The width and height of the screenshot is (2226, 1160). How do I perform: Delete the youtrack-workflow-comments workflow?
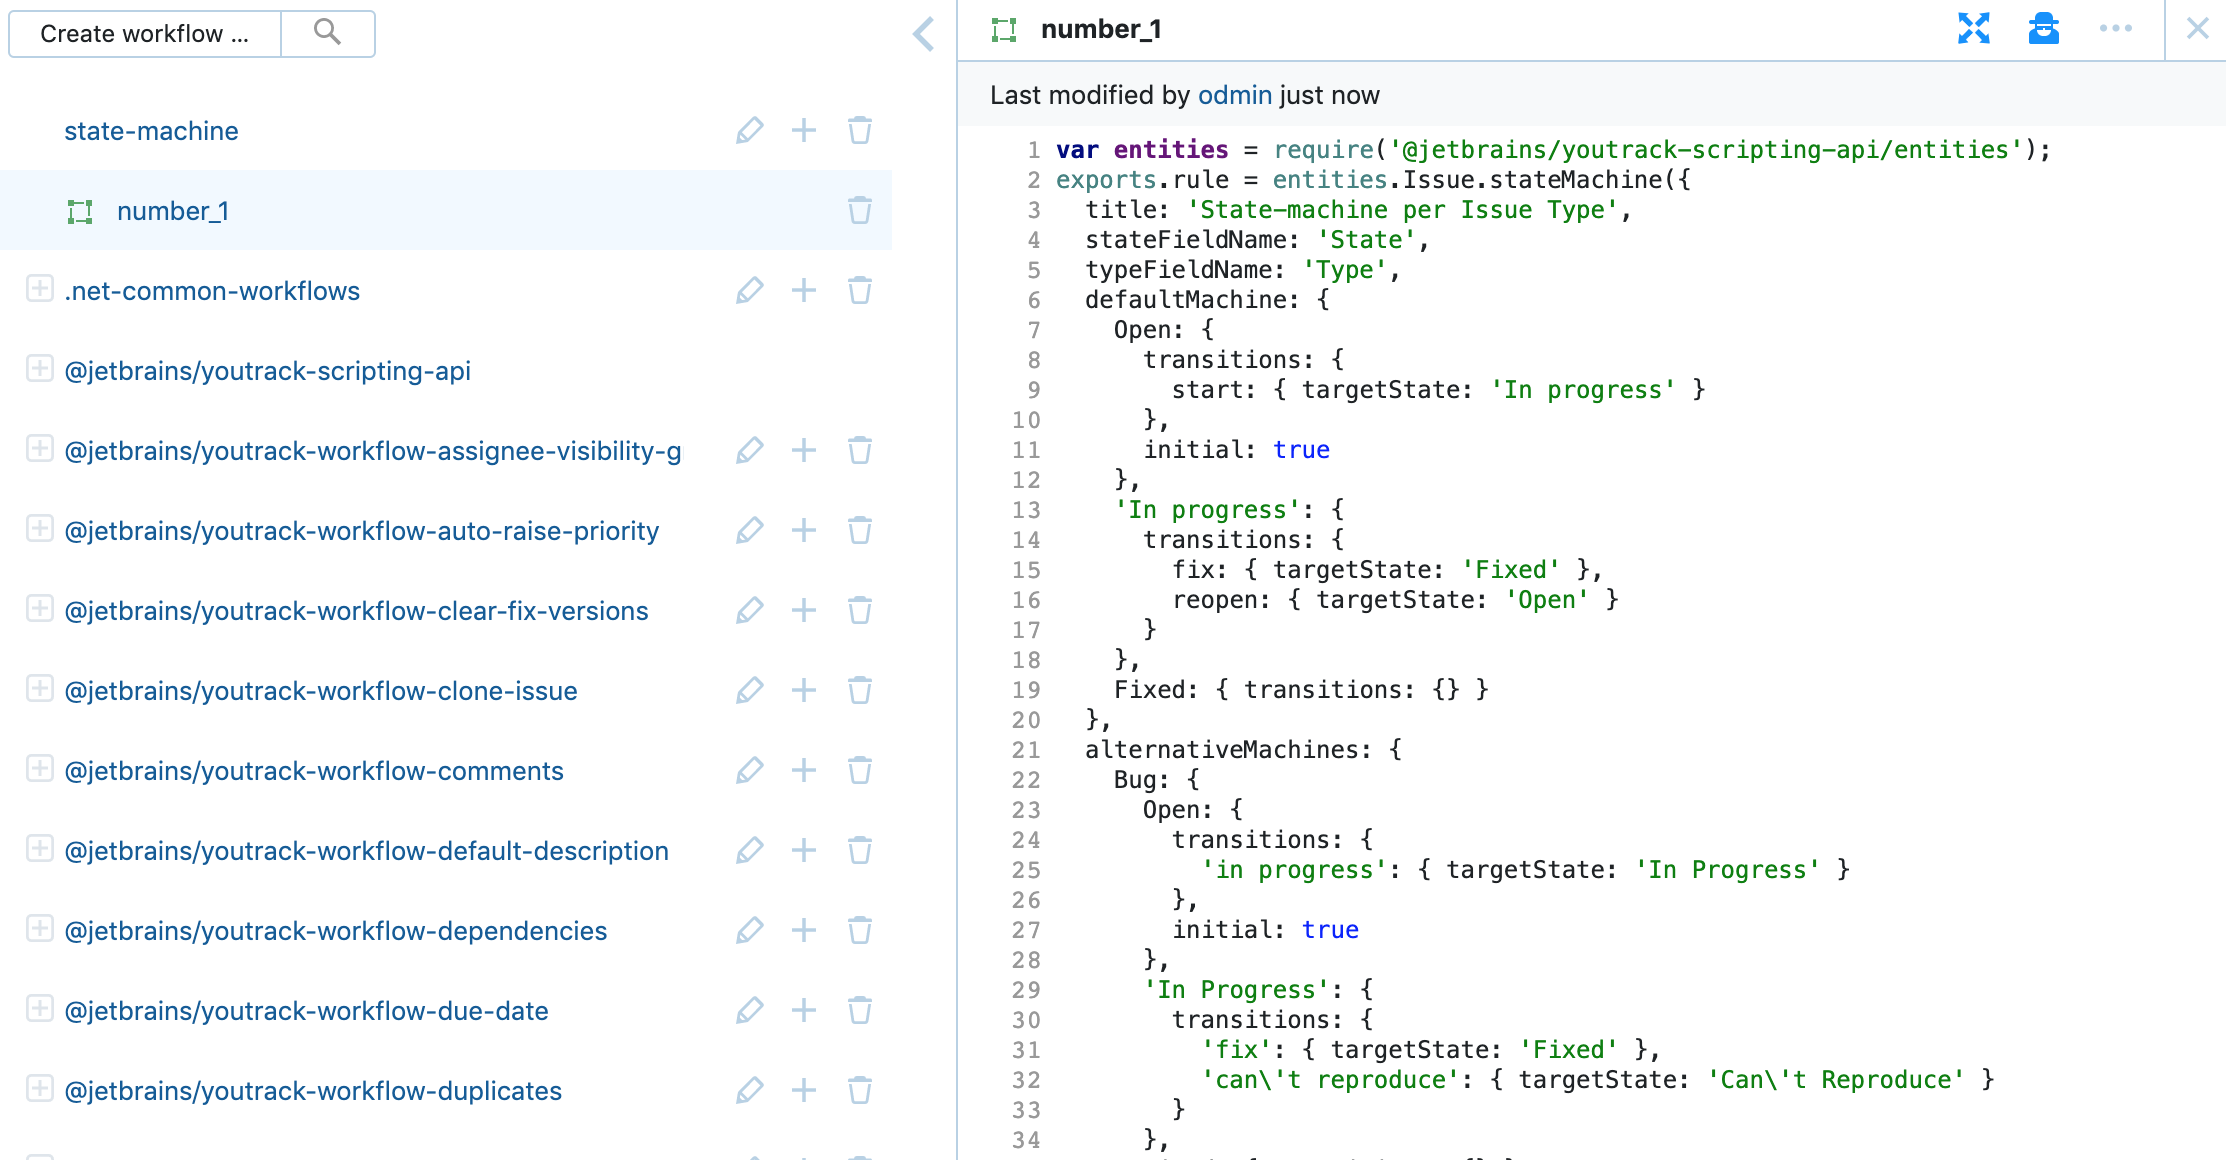click(x=859, y=771)
